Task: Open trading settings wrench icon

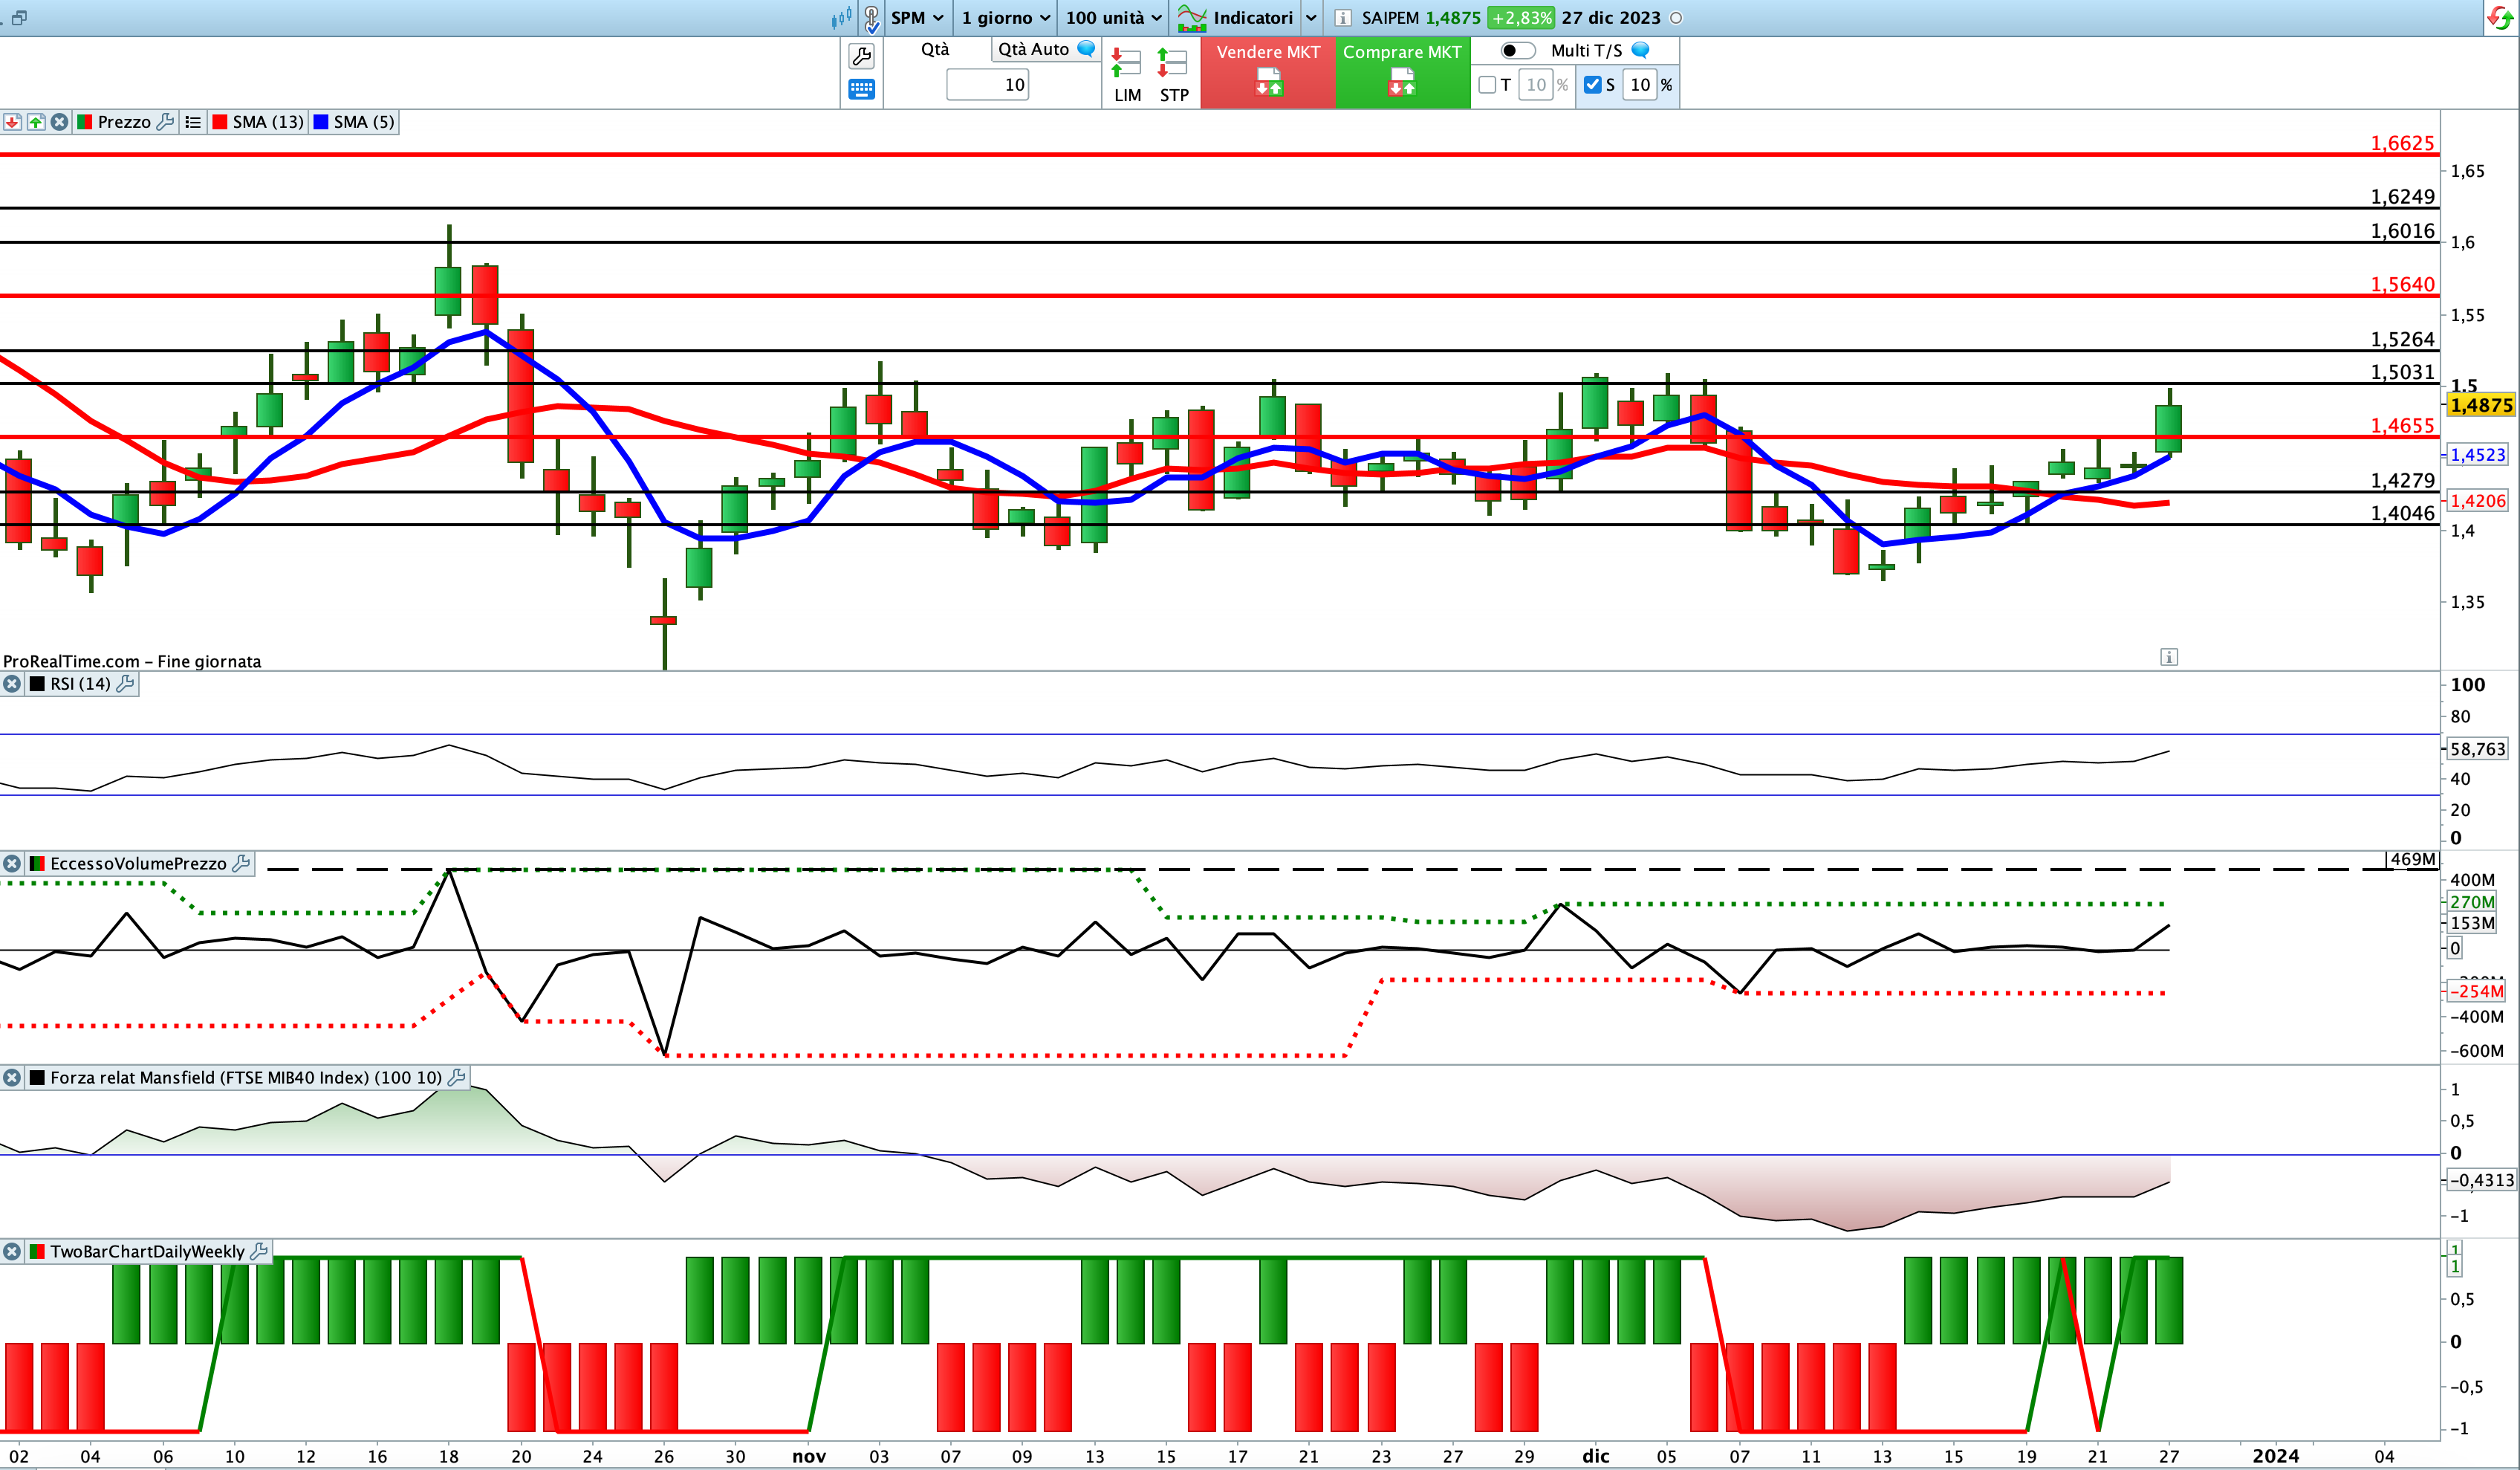Action: [861, 56]
